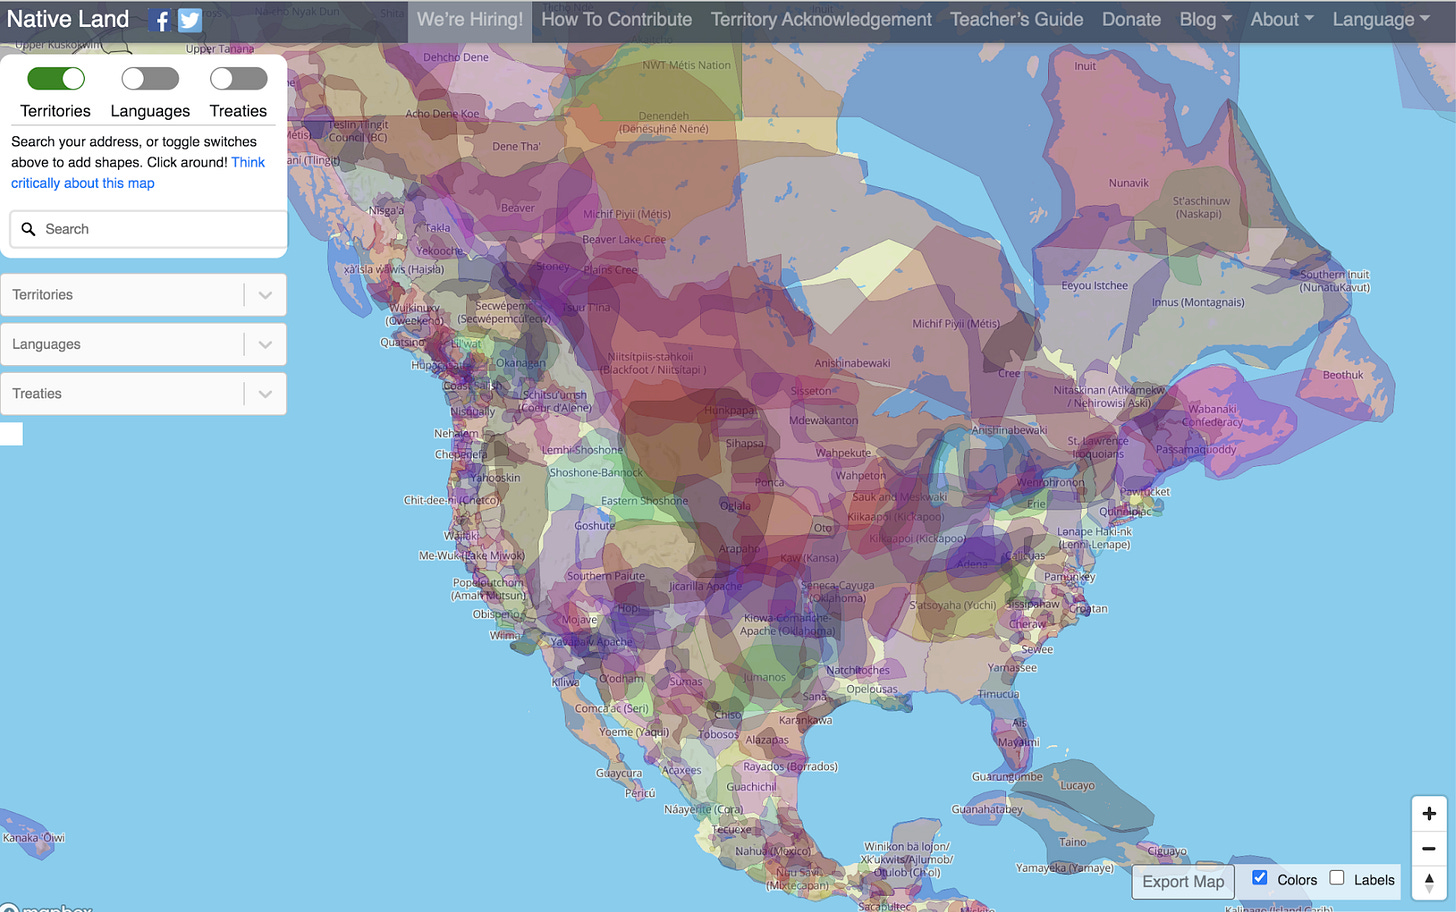This screenshot has height=912, width=1456.
Task: Turn on the Languages switch
Action: pos(150,78)
